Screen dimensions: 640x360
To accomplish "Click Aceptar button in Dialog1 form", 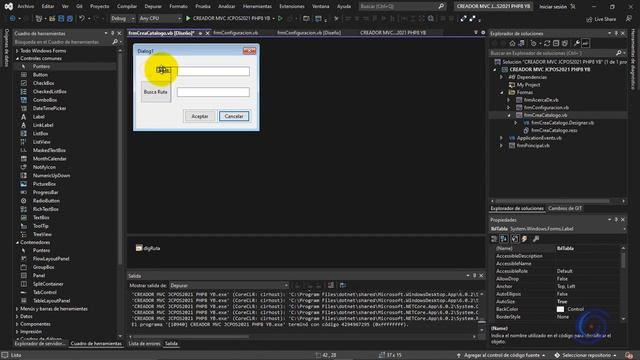I will (200, 116).
